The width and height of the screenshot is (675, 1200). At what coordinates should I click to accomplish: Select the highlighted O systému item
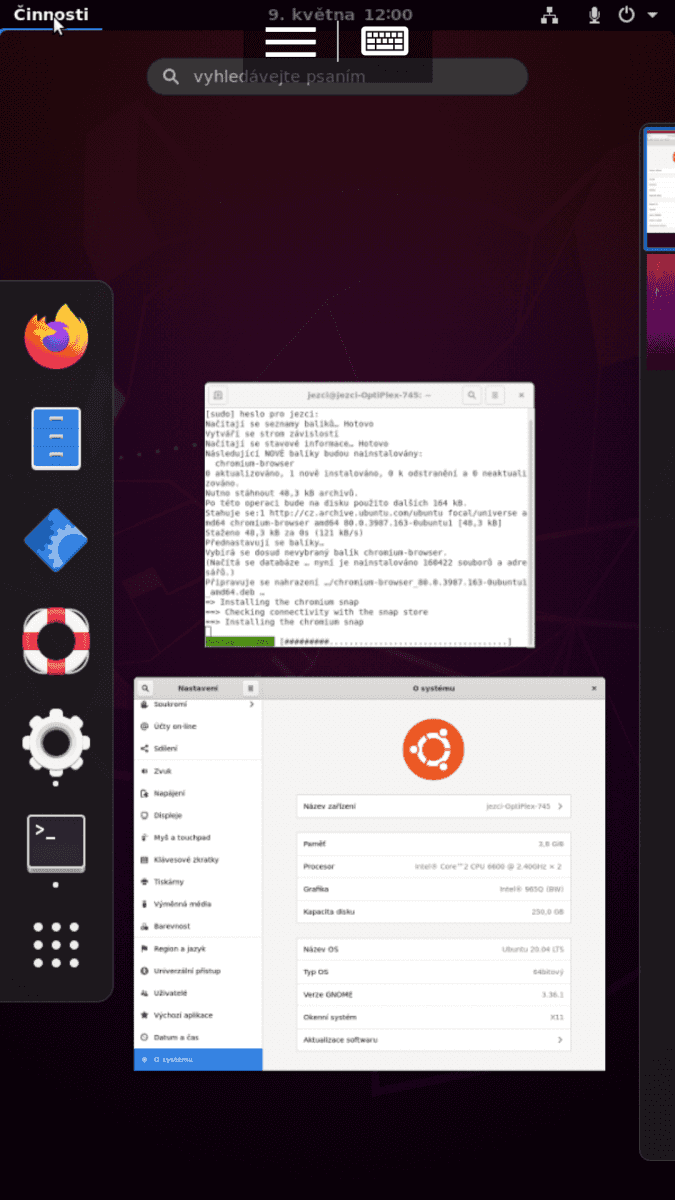point(198,1059)
